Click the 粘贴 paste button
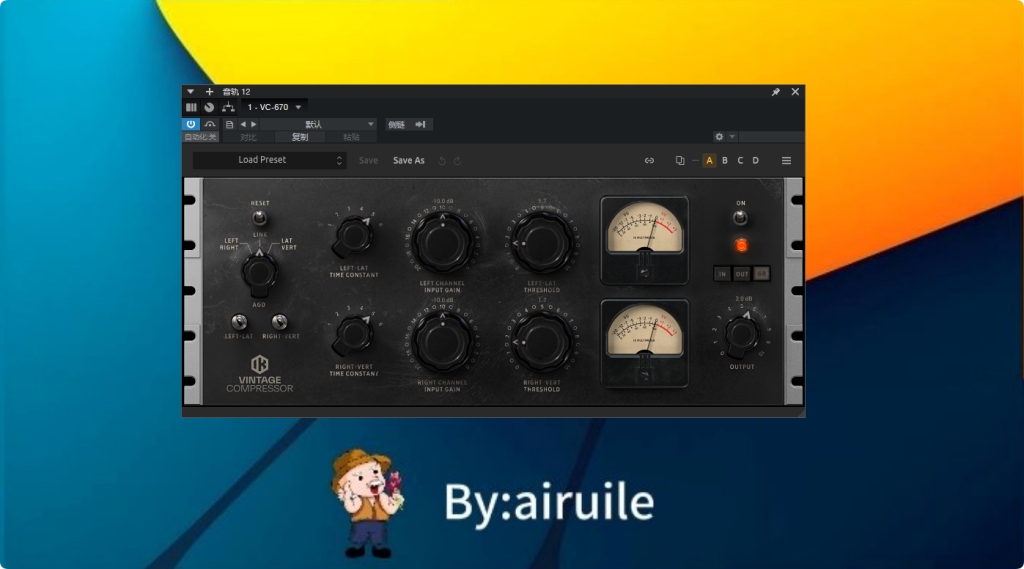Screen dimensions: 1024x569 tap(351, 137)
